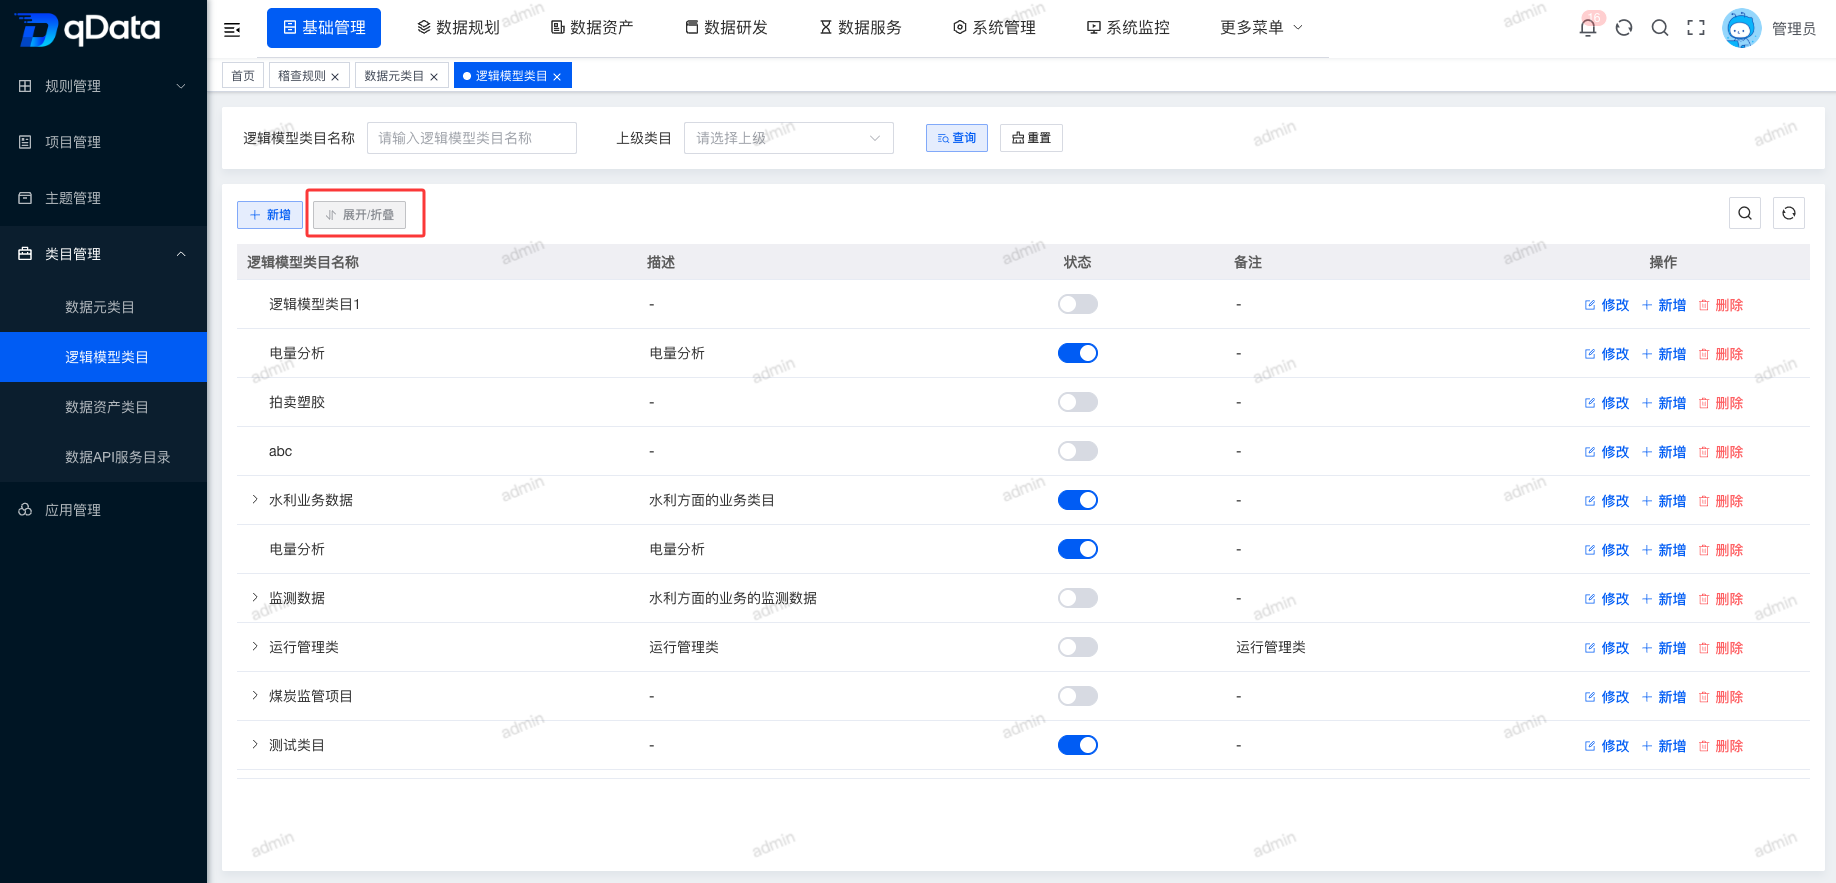Screen dimensions: 1836x883
Task: Open the 数据服务 top menu
Action: 860,28
